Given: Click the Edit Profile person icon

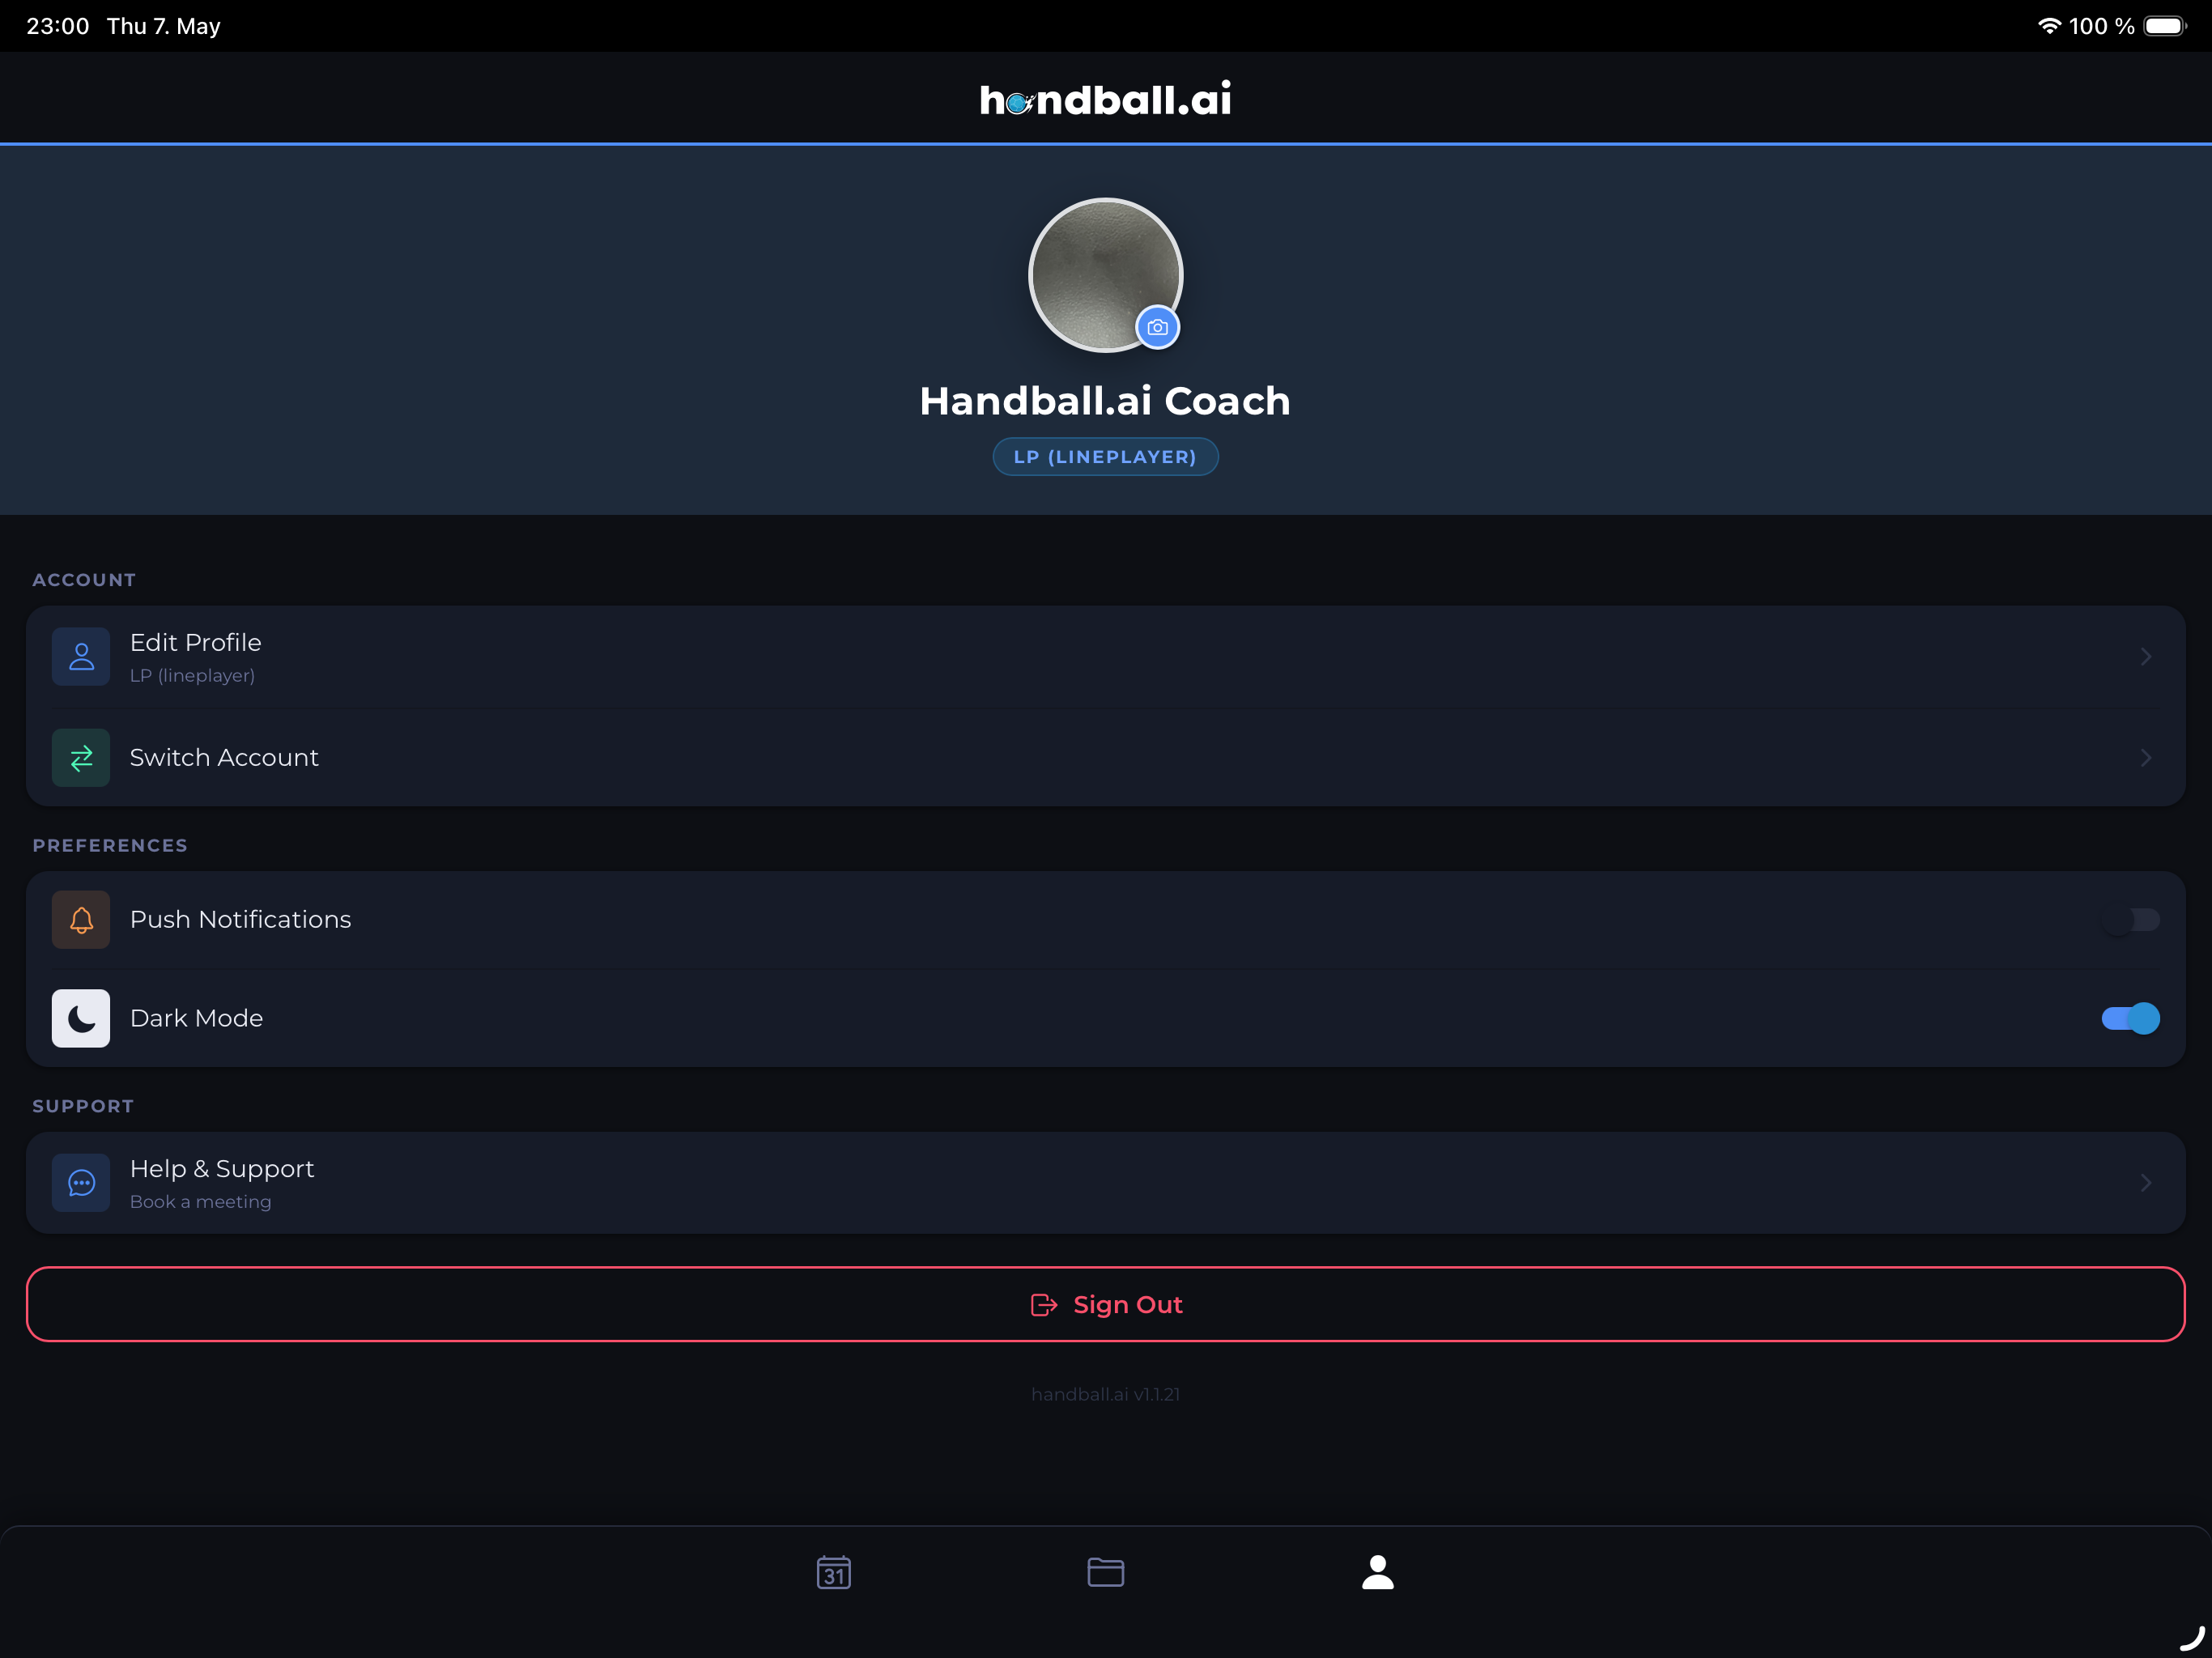Looking at the screenshot, I should 81,657.
